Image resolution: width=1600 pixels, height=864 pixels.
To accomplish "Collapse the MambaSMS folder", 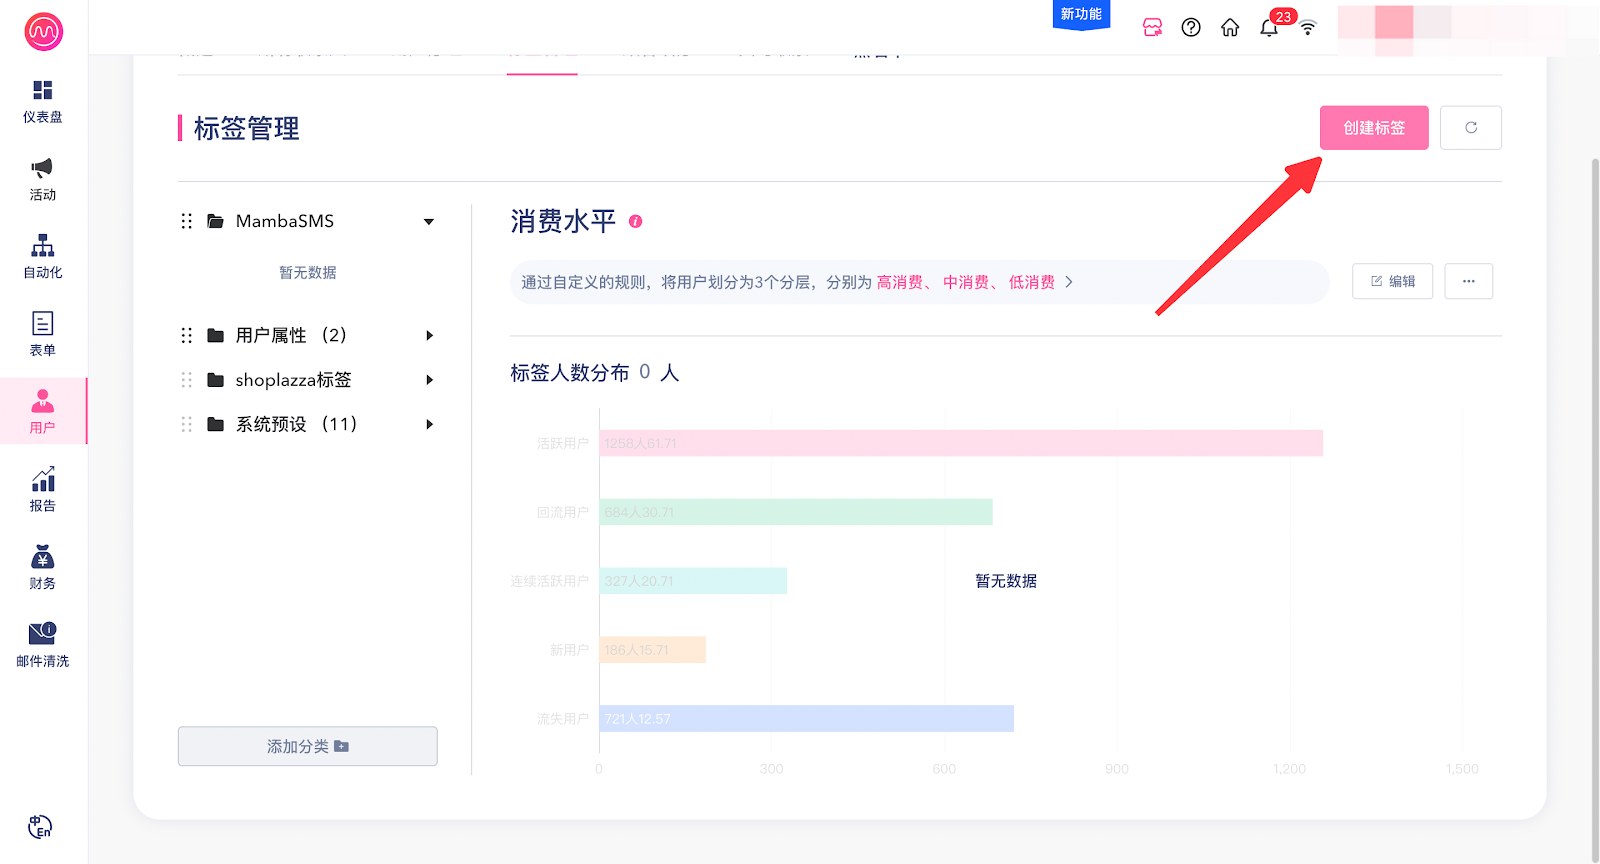I will pos(429,222).
